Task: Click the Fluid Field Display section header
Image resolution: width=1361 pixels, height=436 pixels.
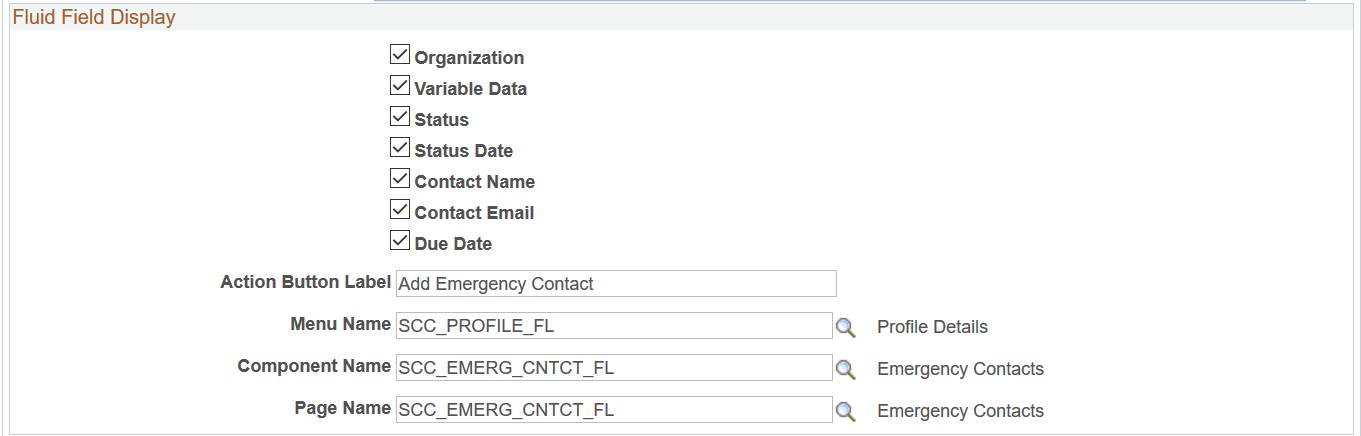Action: pos(94,18)
